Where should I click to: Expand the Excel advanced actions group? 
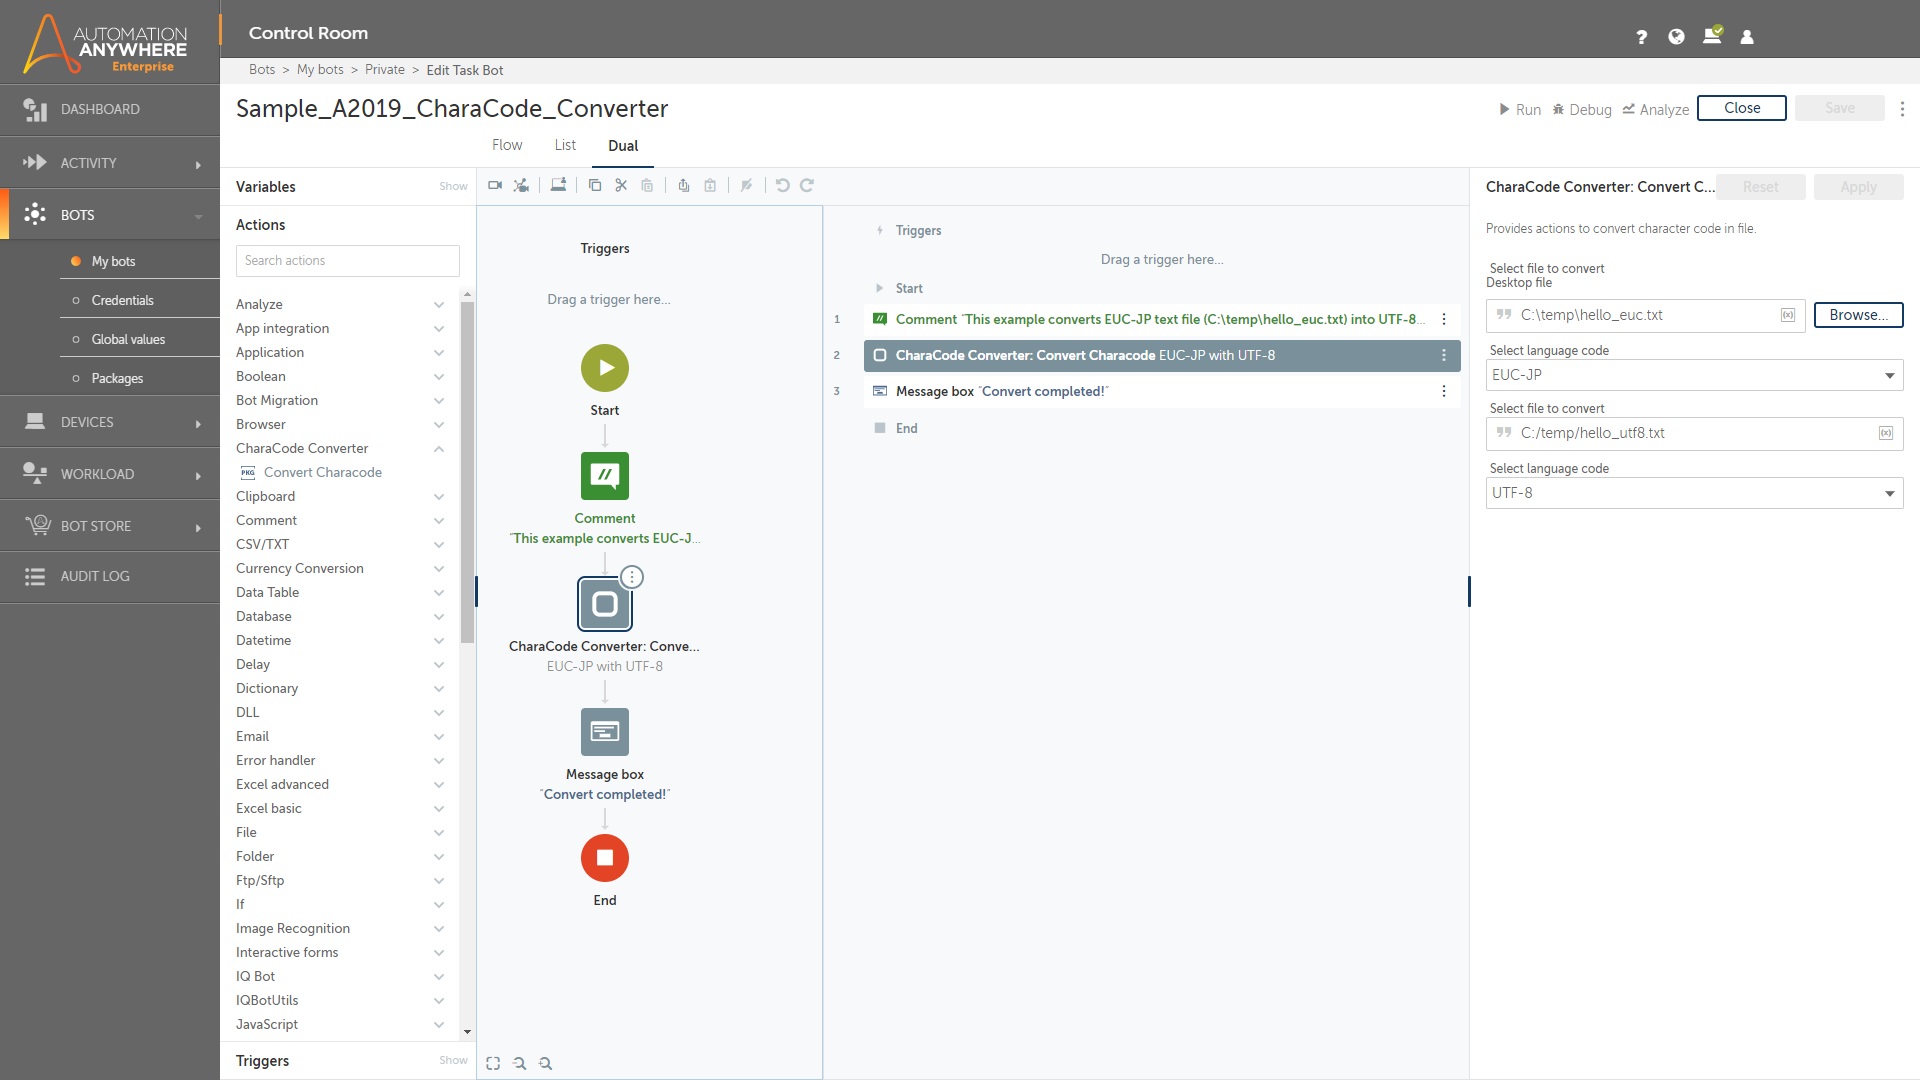(438, 785)
